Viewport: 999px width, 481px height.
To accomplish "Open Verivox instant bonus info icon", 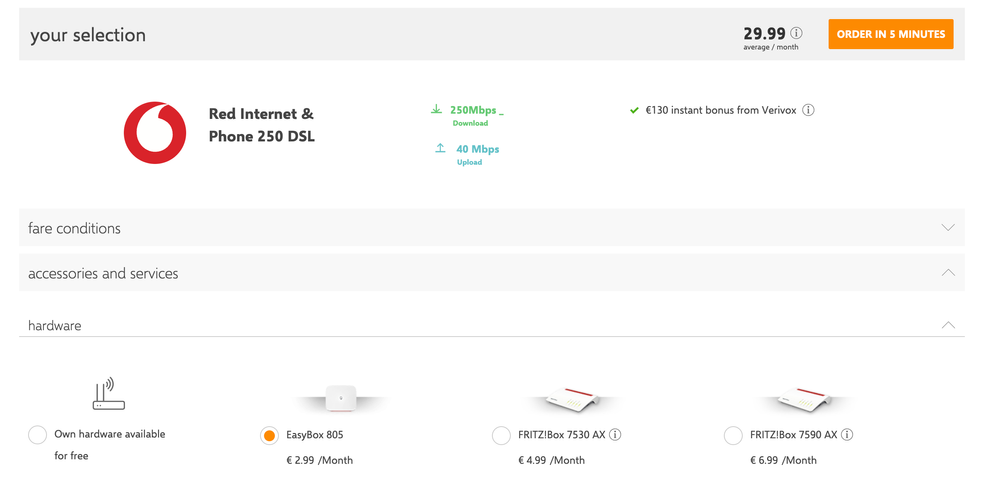I will pyautogui.click(x=808, y=110).
